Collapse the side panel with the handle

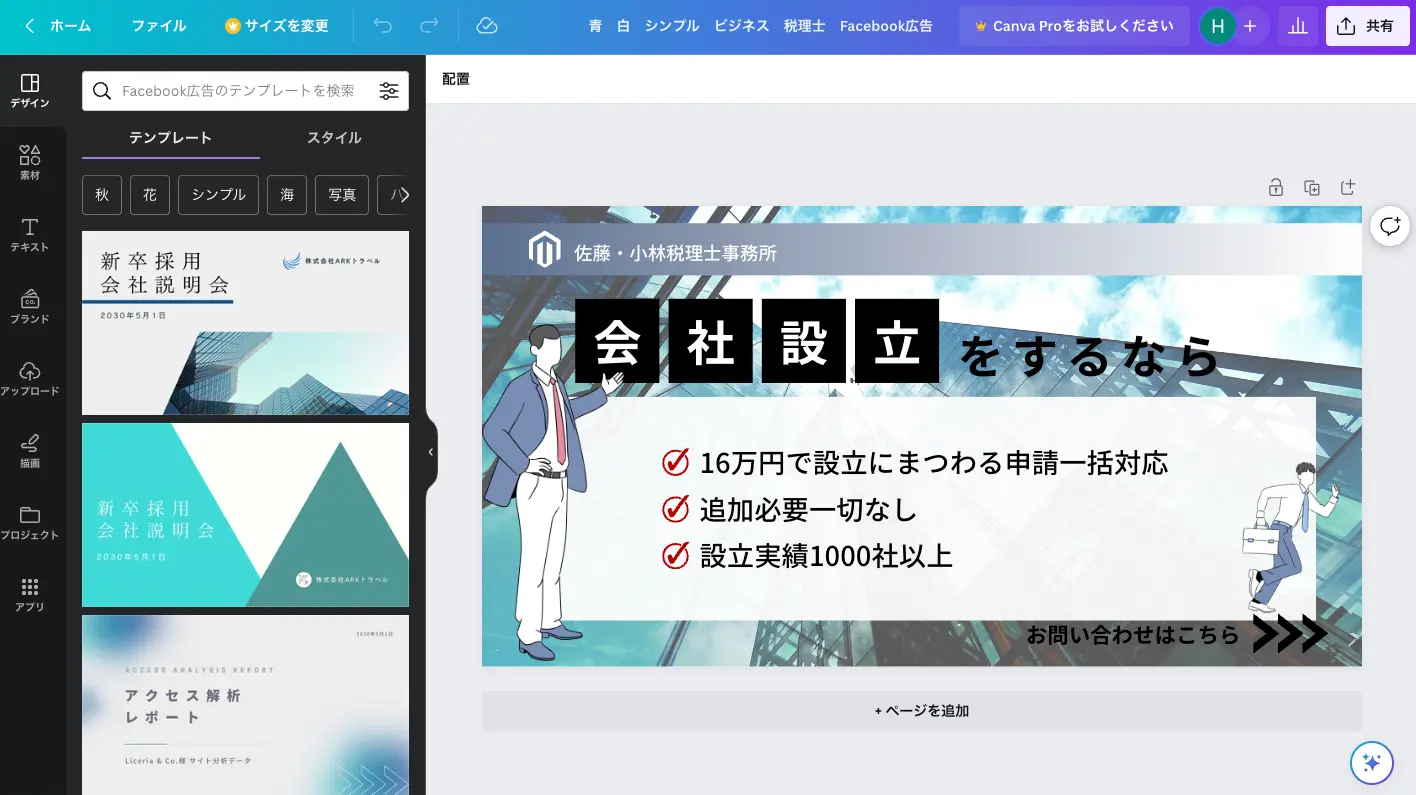point(431,452)
